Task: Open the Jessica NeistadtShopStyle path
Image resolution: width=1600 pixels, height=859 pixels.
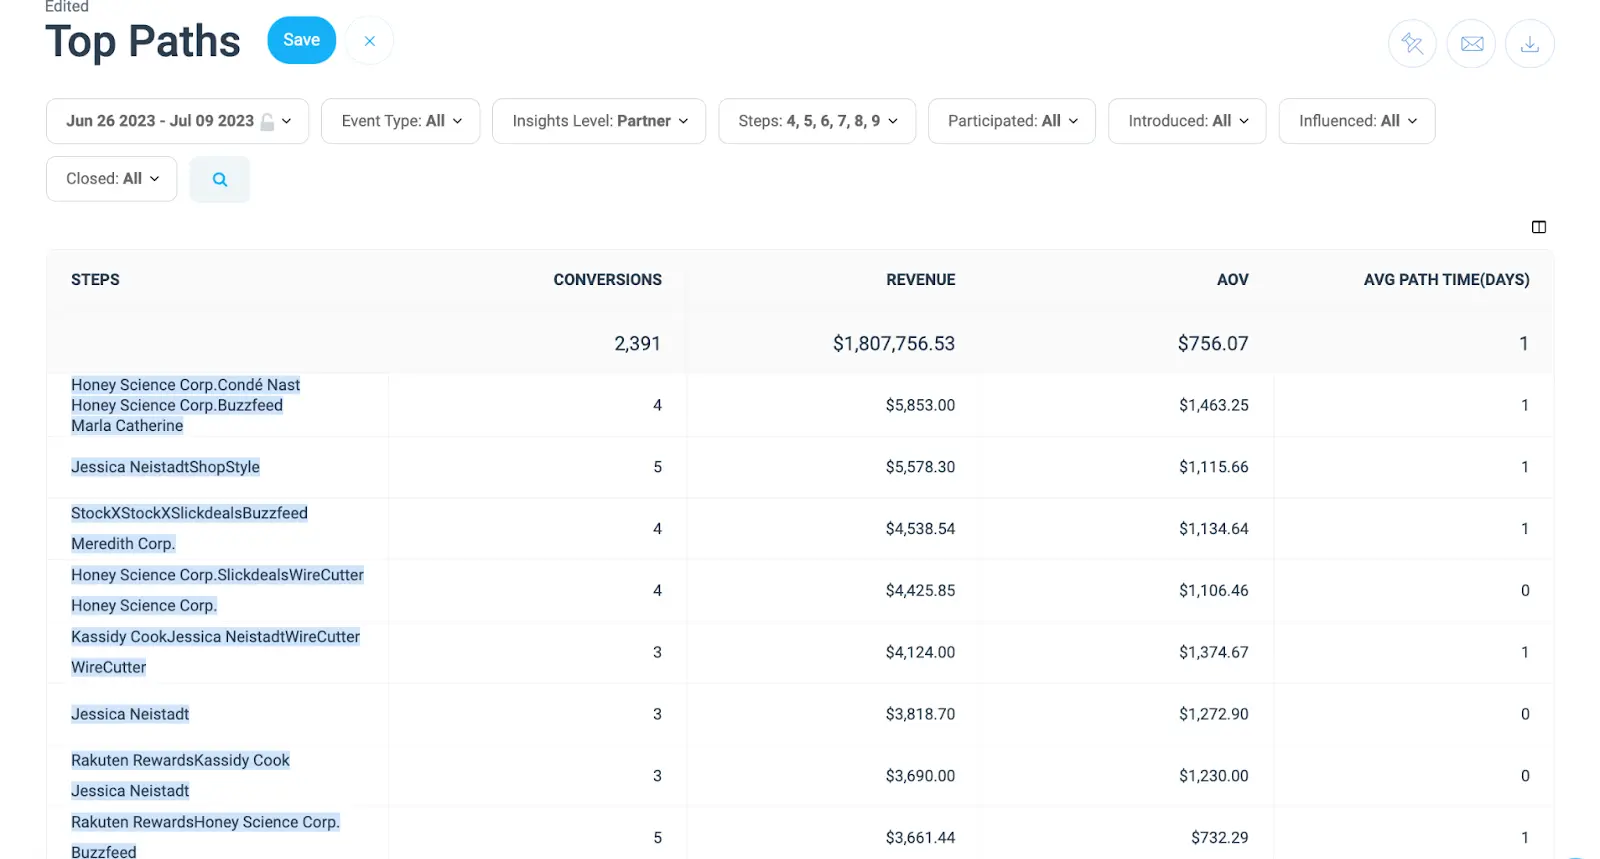Action: [165, 467]
